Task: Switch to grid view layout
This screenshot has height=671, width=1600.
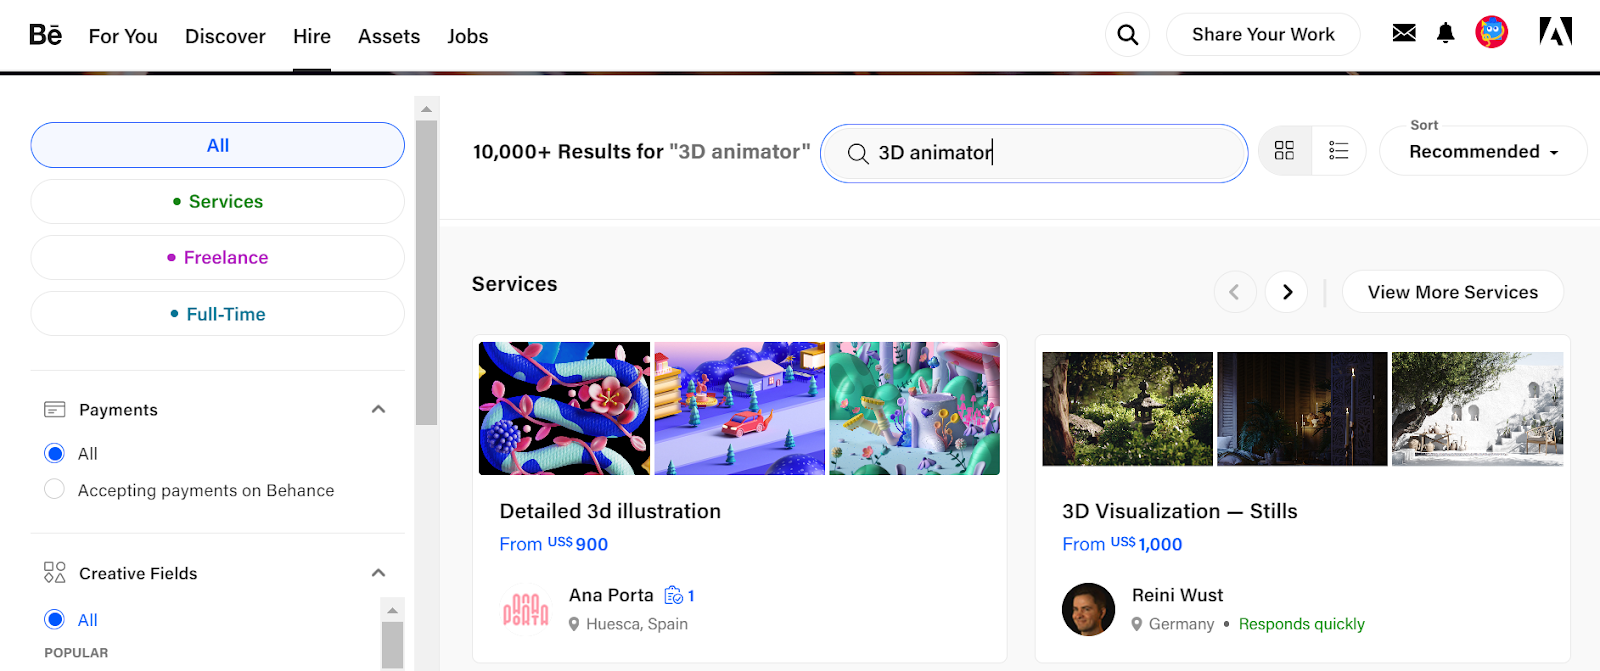Action: (1285, 151)
